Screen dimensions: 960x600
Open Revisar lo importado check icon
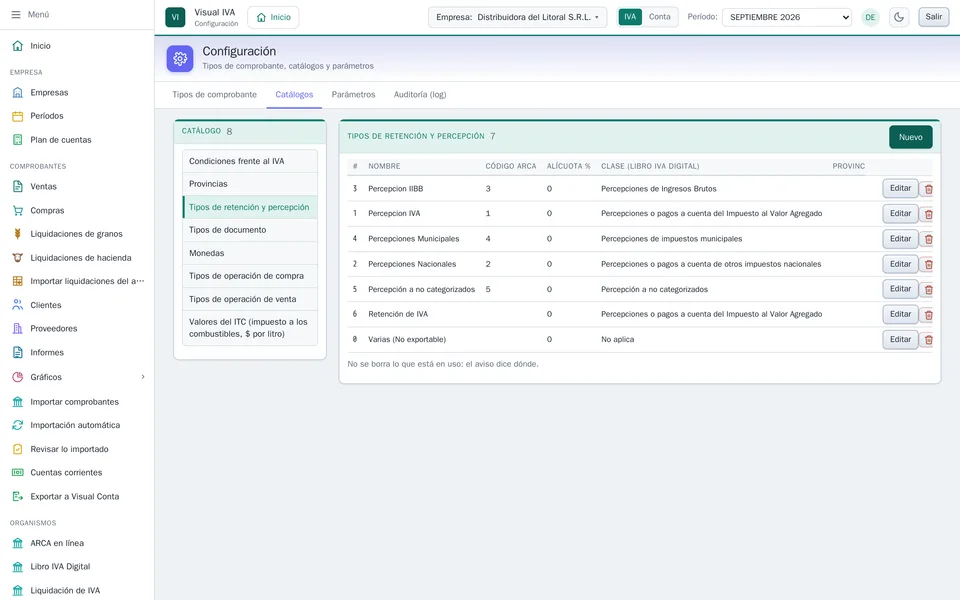click(18, 449)
